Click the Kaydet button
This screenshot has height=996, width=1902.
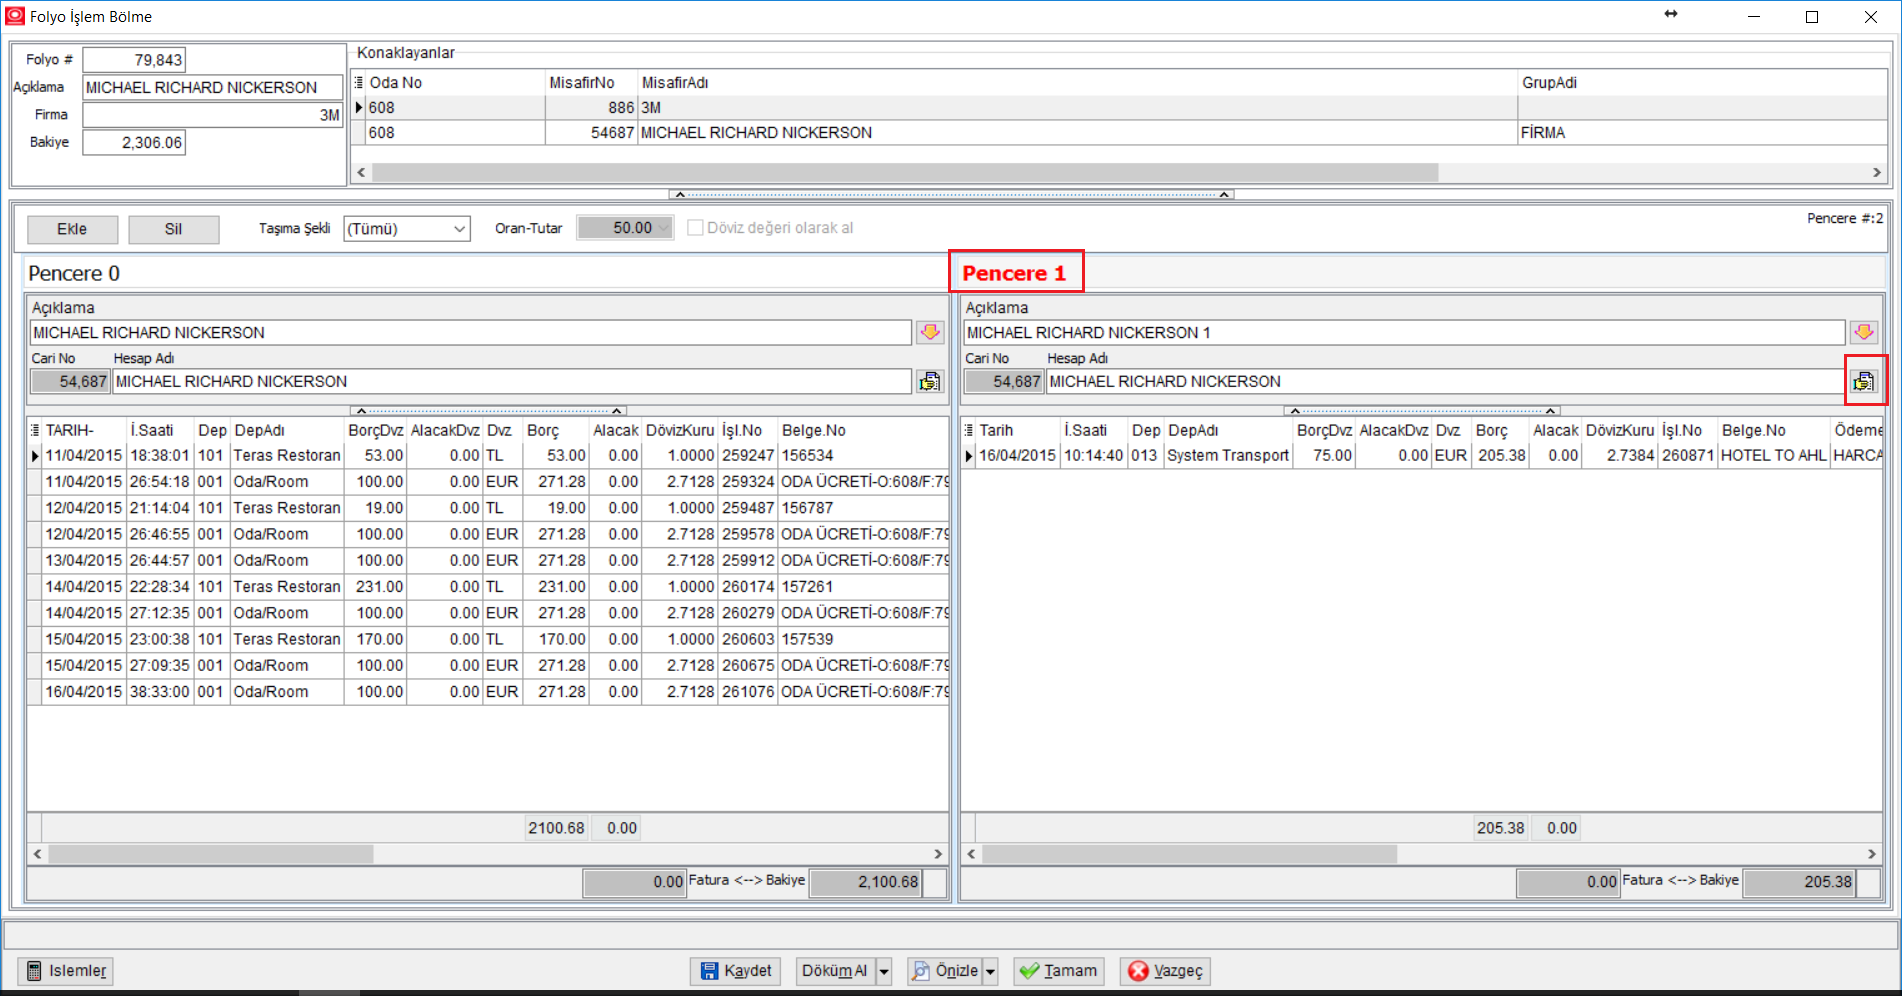[x=735, y=971]
